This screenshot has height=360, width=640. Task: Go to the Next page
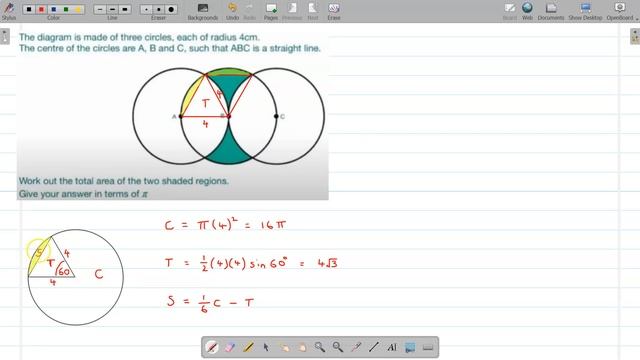click(313, 11)
